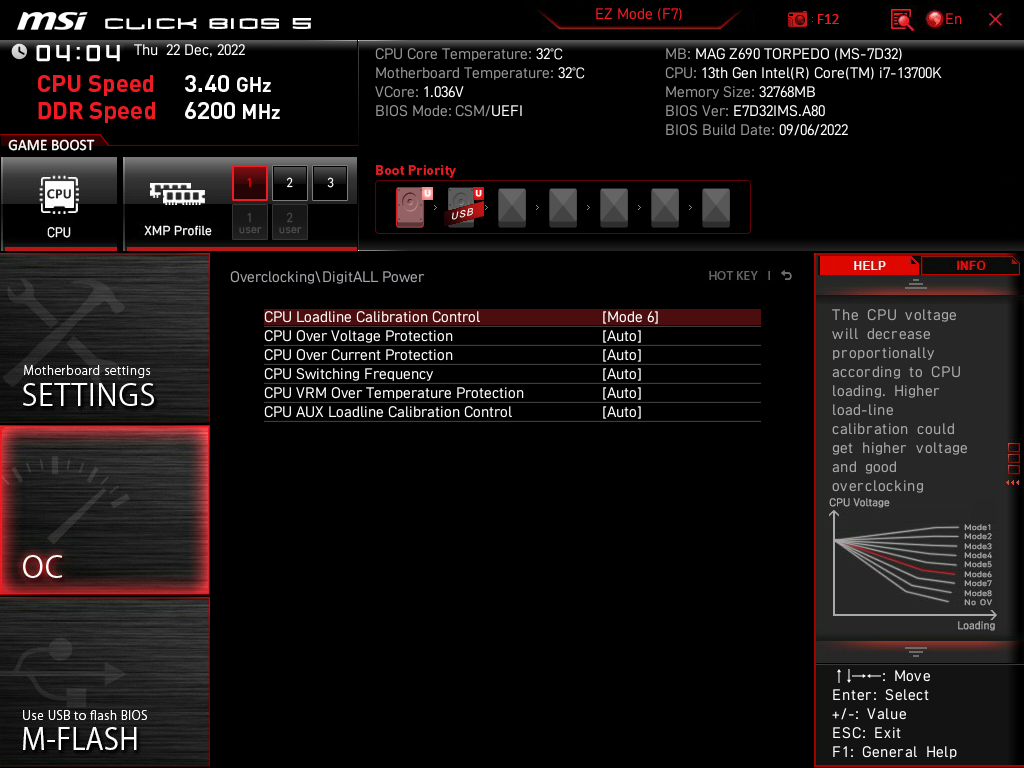Expand help panel using bottom handle
This screenshot has width=1024, height=768.
point(916,652)
